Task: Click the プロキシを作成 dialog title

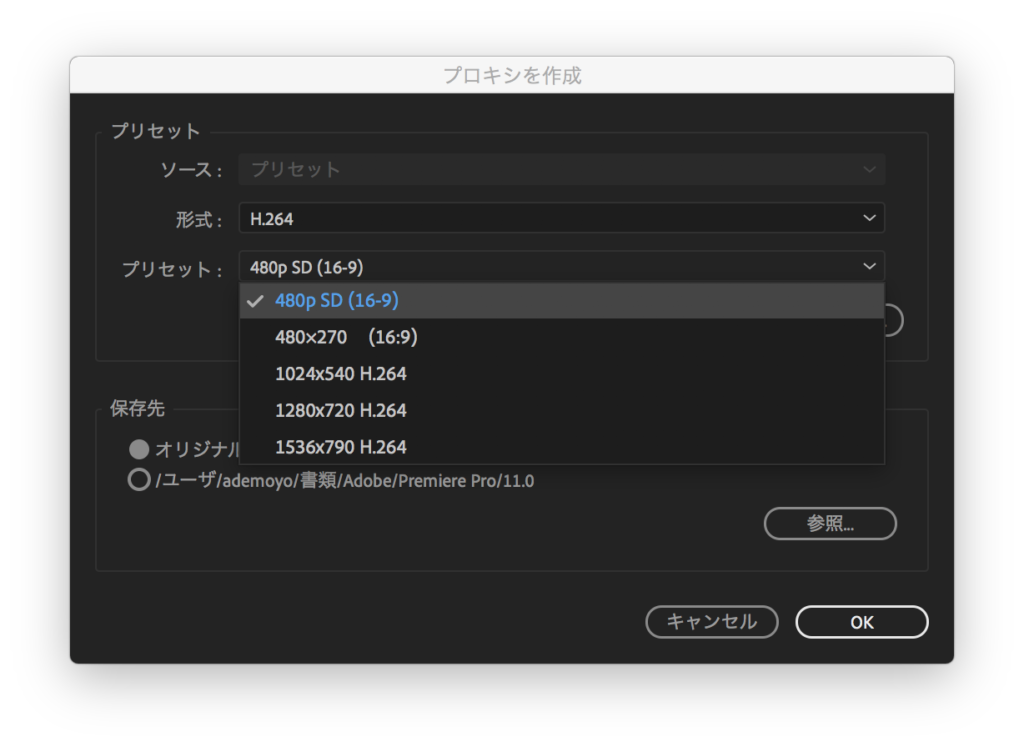Action: [x=512, y=76]
